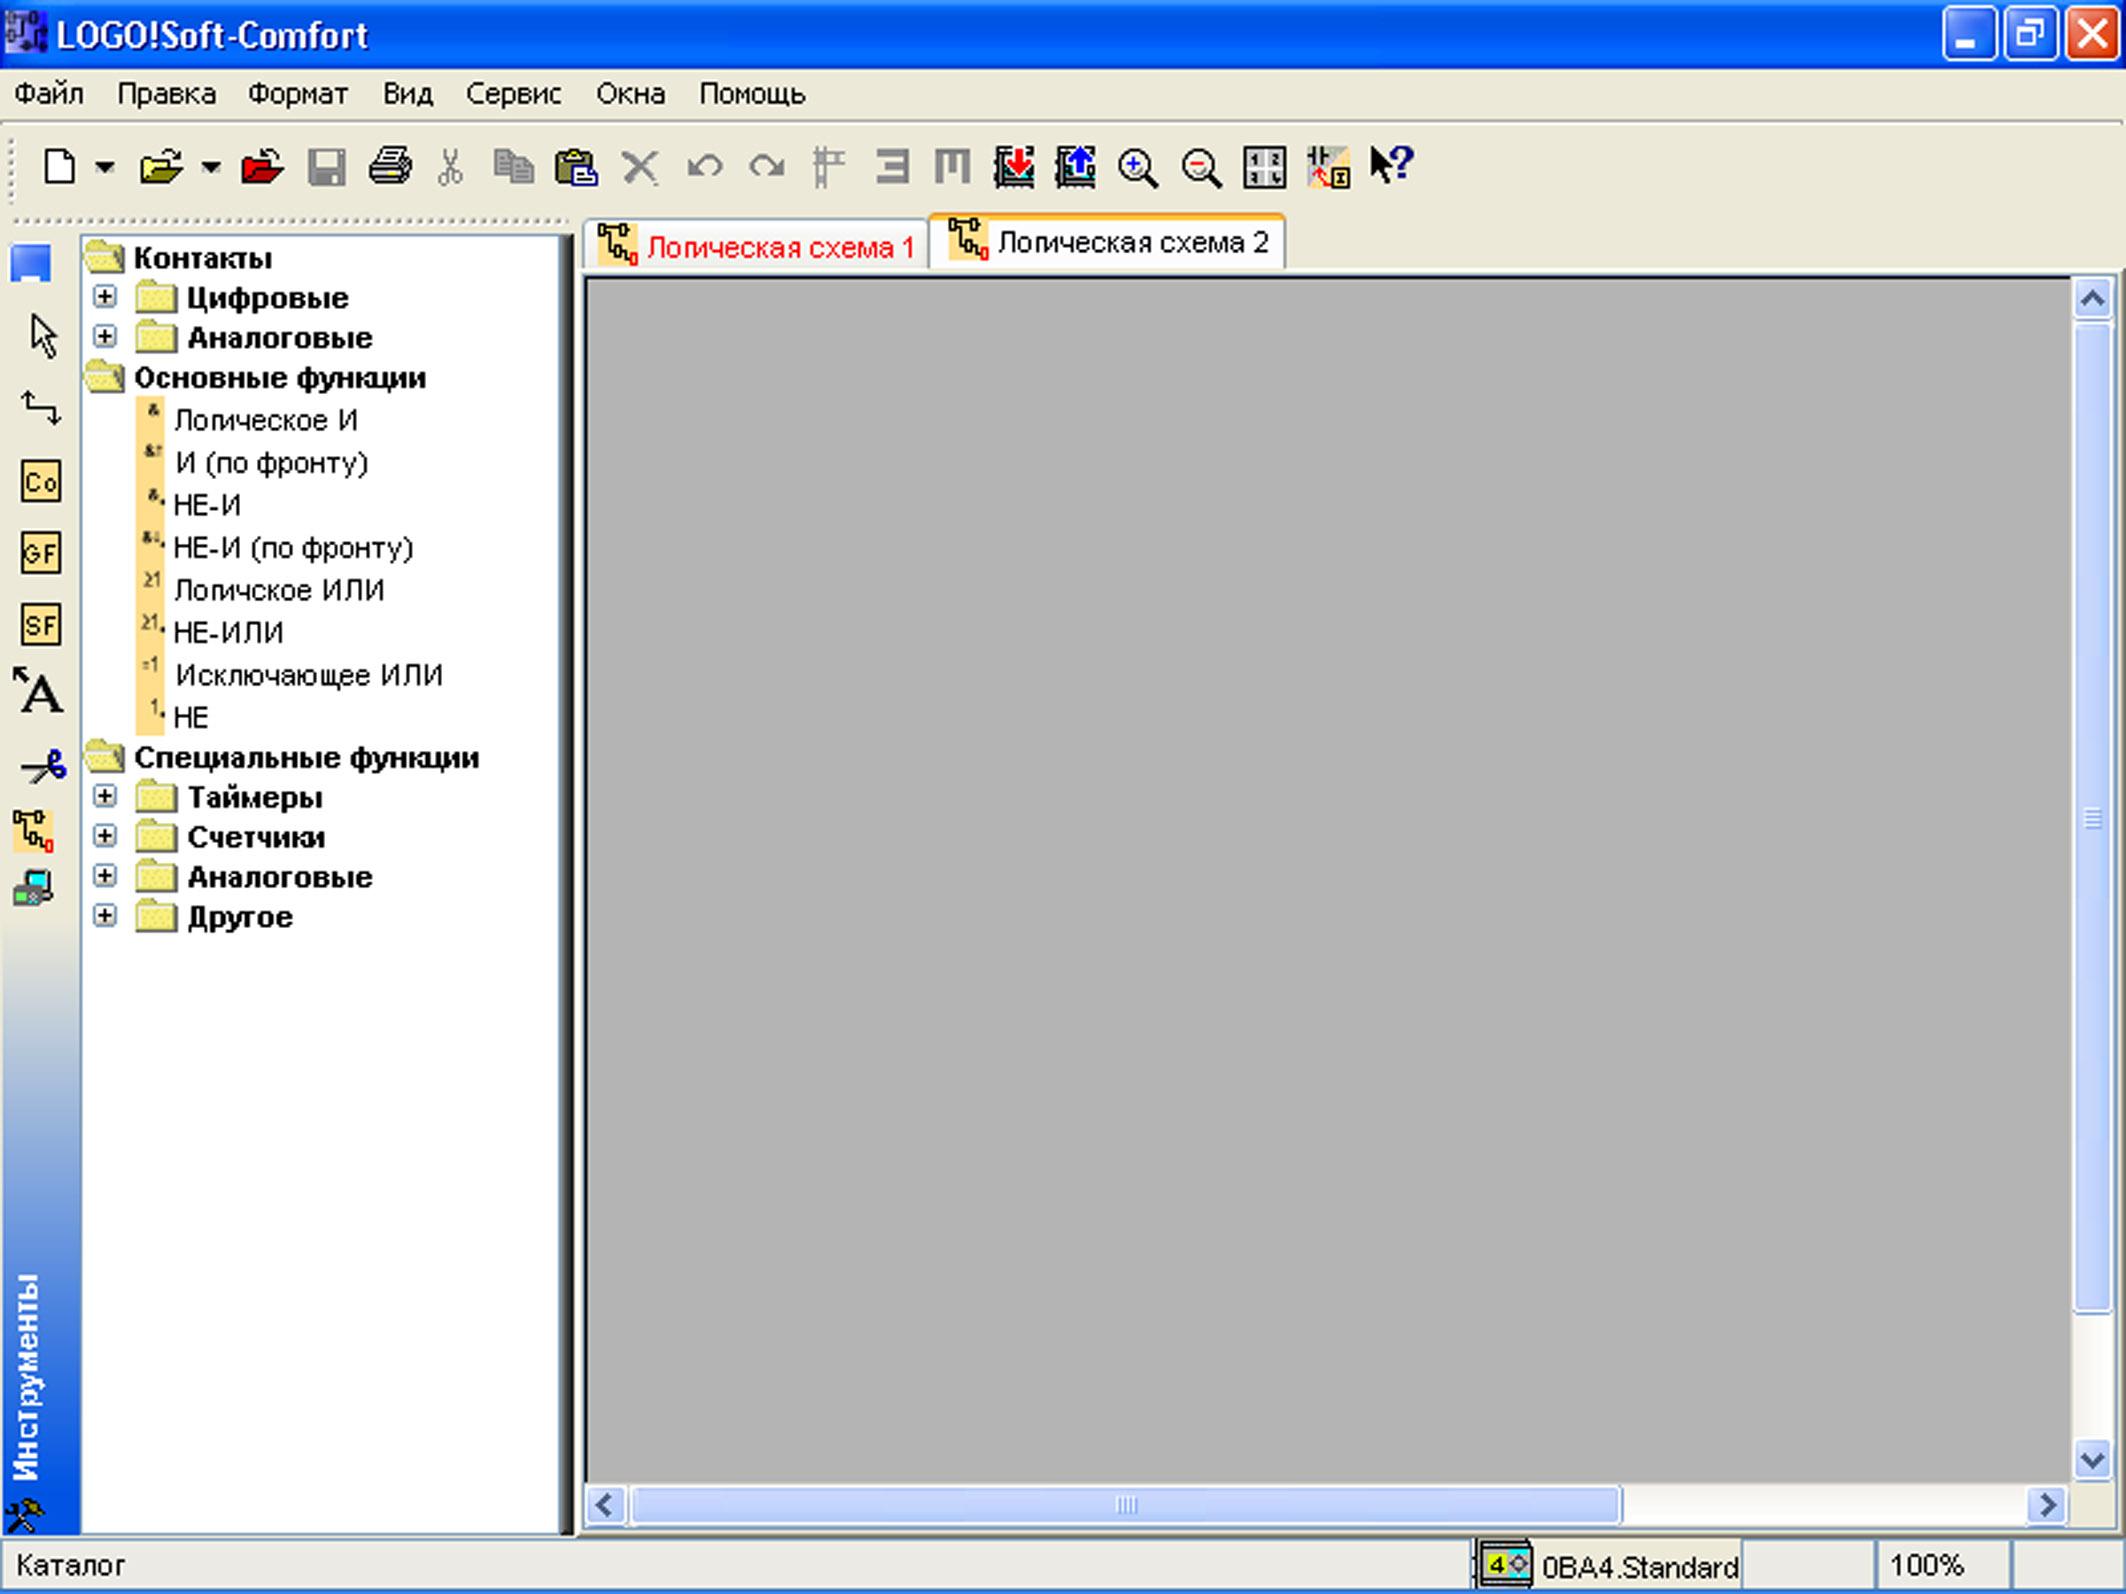Download program PC to LOGO icon
2126x1594 pixels.
[x=1014, y=166]
